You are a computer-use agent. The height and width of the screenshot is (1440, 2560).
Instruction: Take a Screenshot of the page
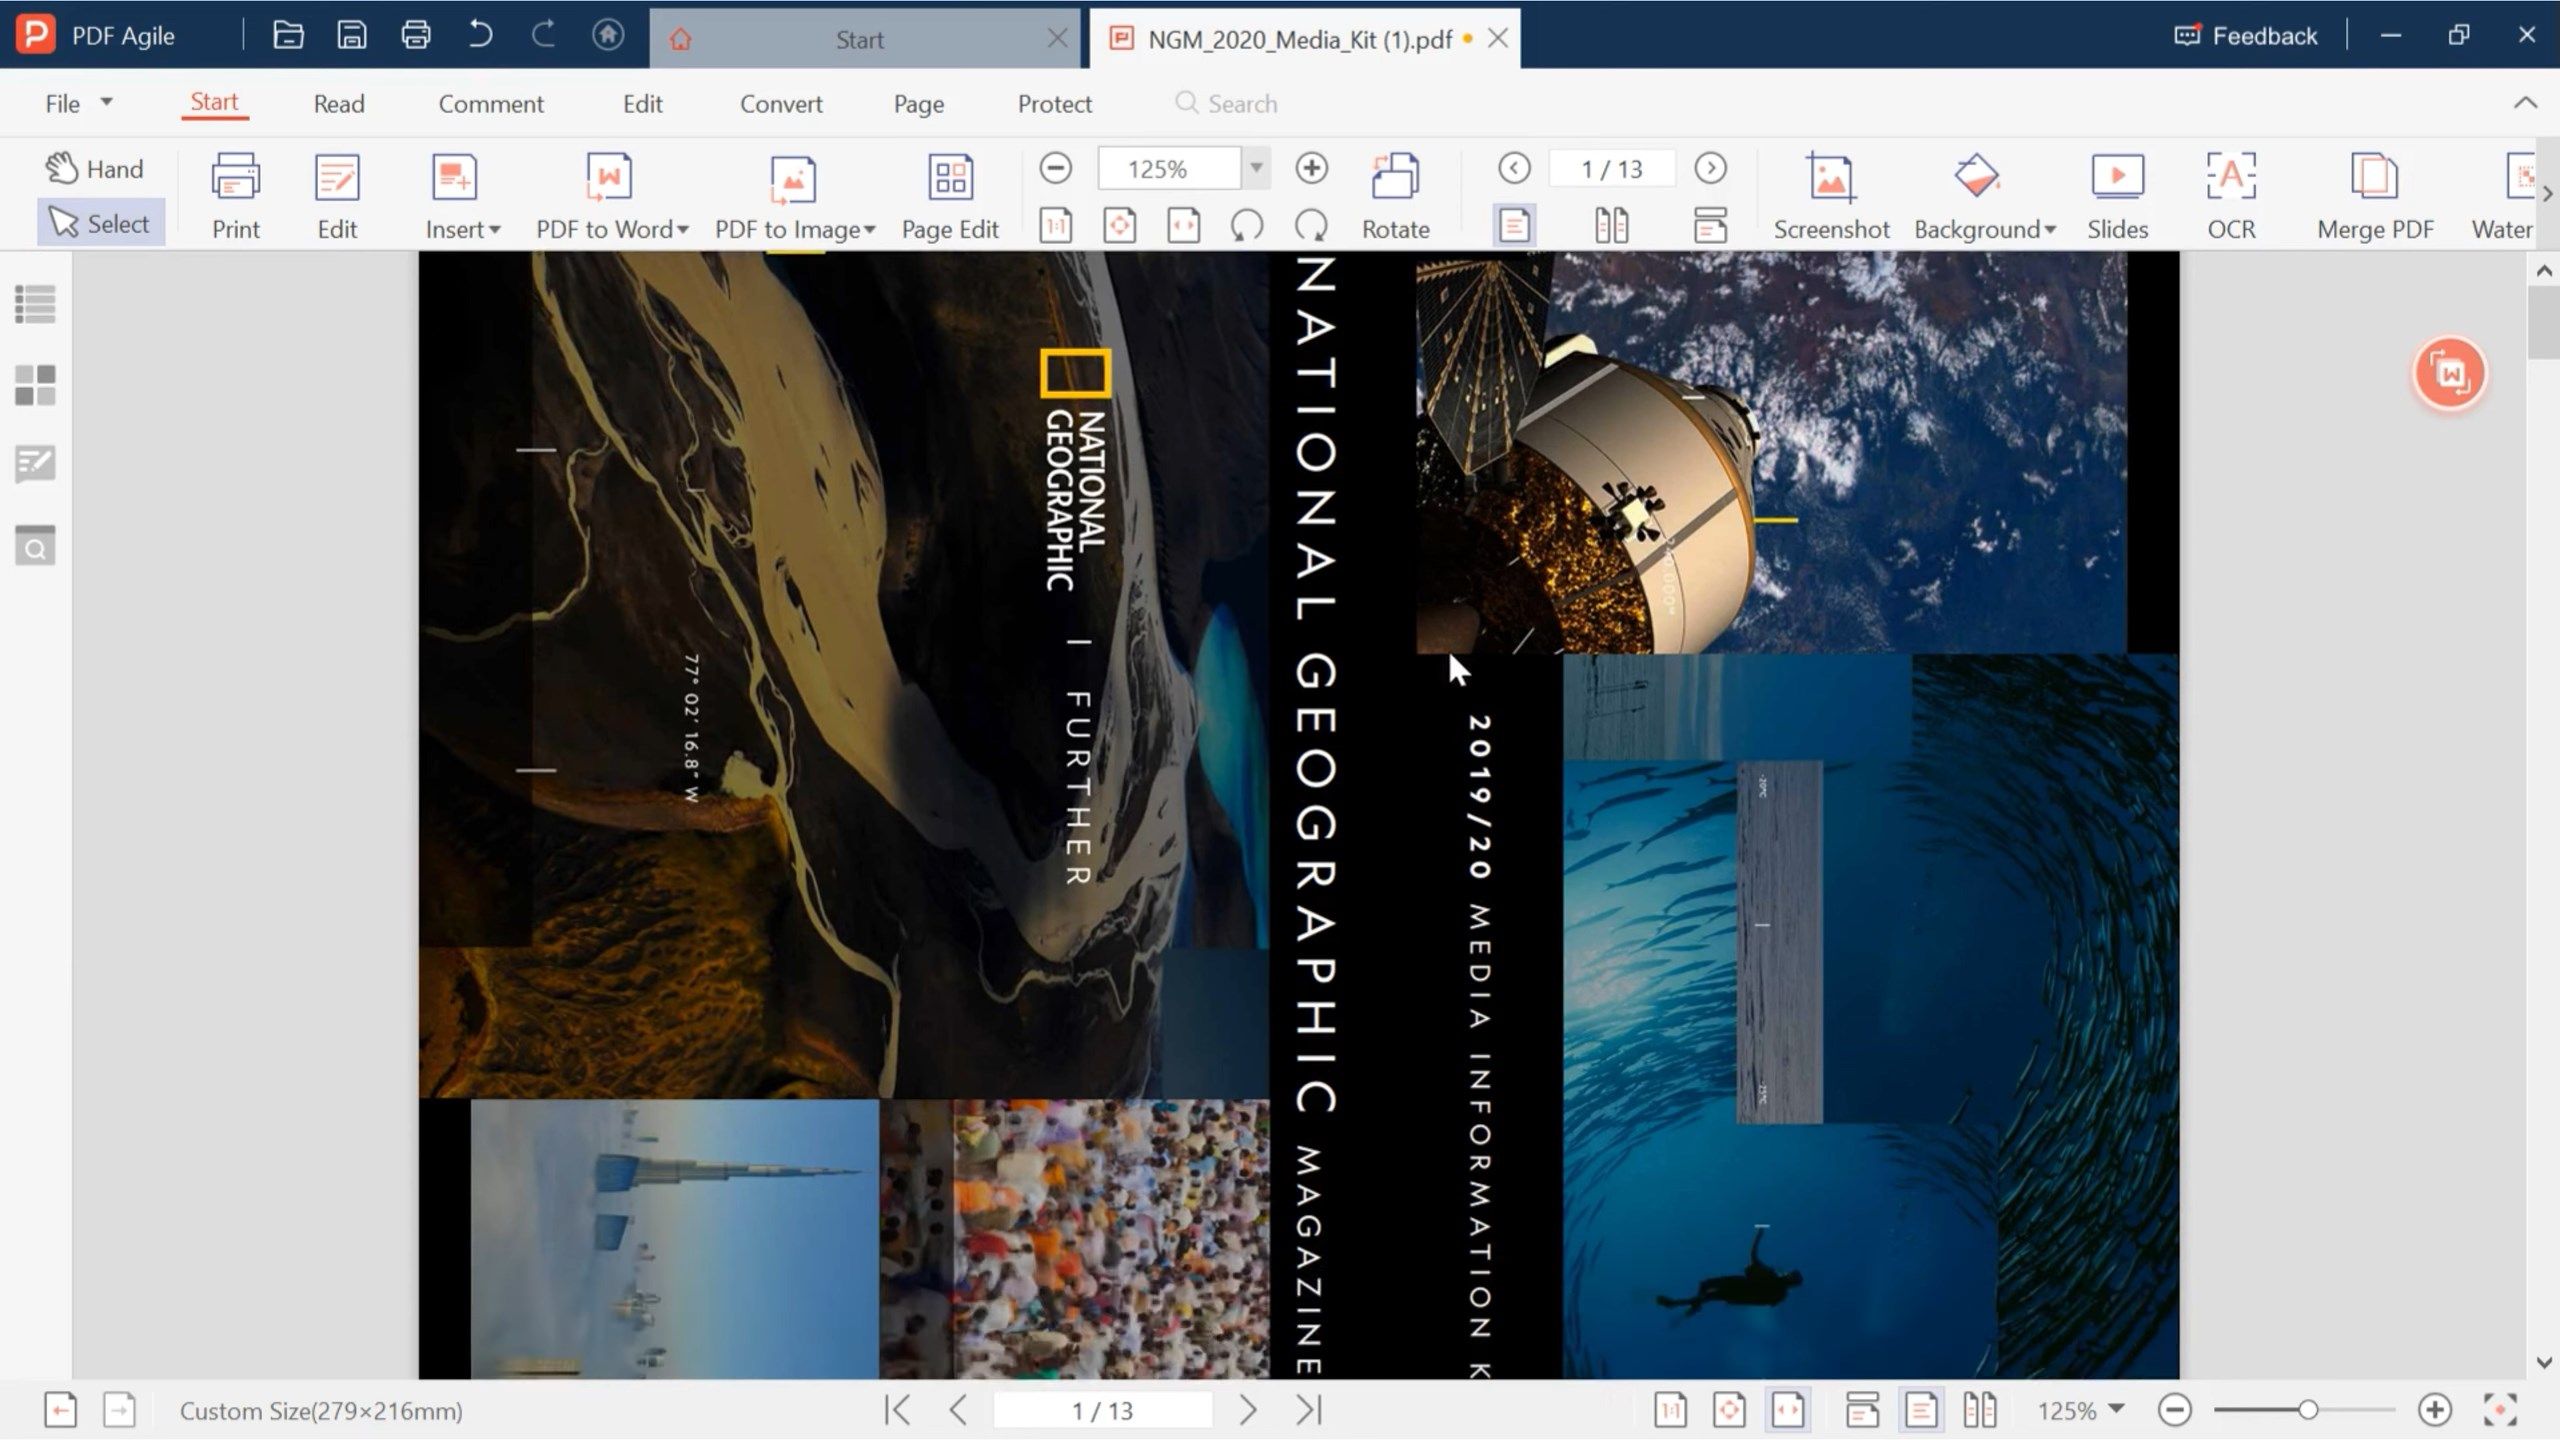point(1831,196)
